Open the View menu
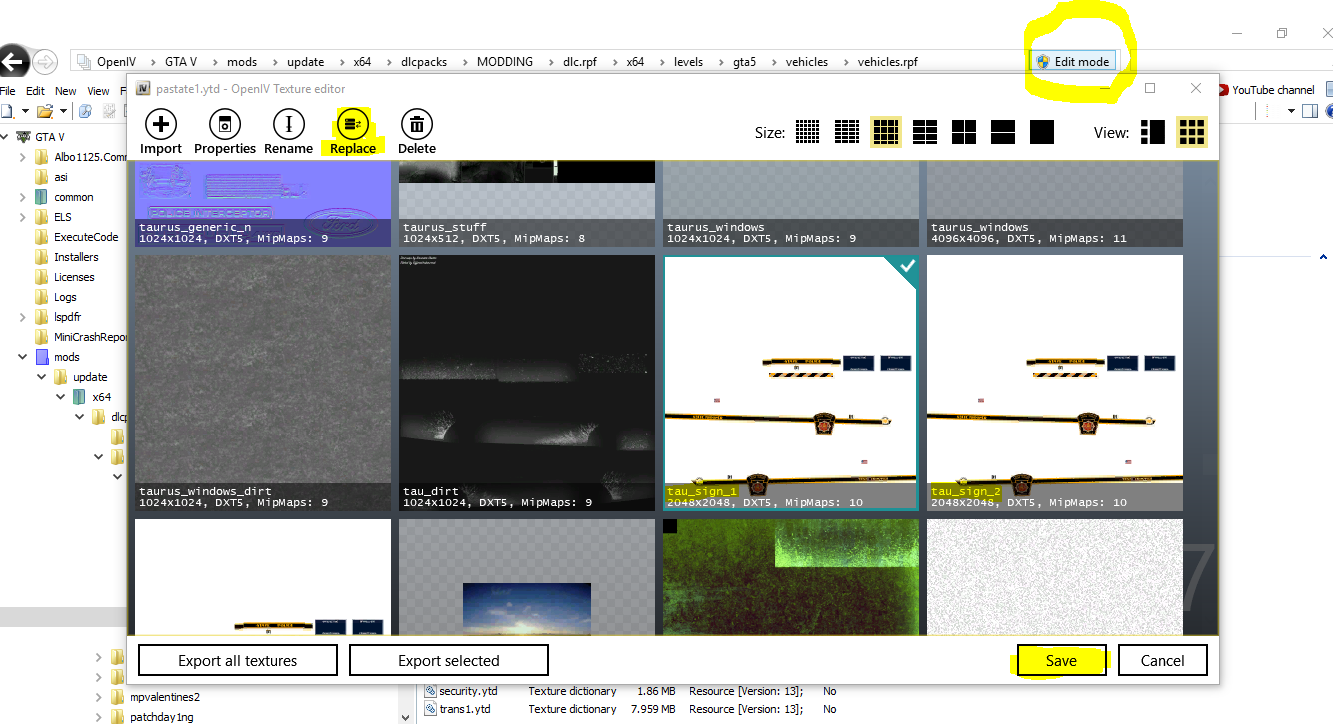1333x724 pixels. [98, 91]
